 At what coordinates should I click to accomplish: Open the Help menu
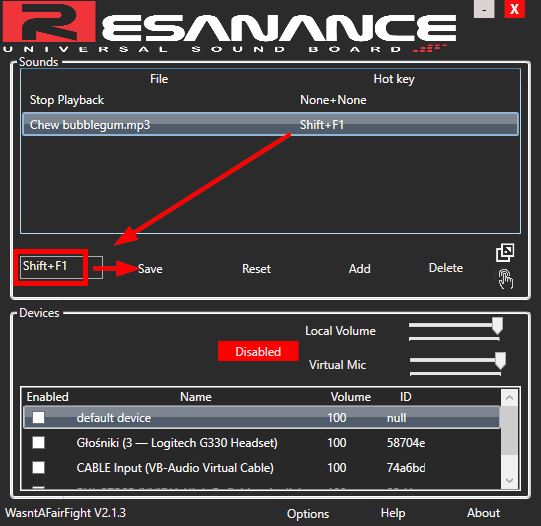click(x=393, y=513)
